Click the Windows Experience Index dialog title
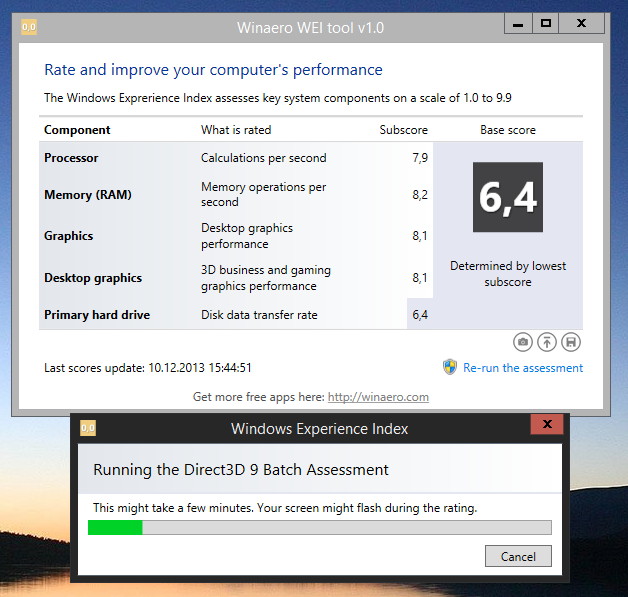 pyautogui.click(x=319, y=428)
